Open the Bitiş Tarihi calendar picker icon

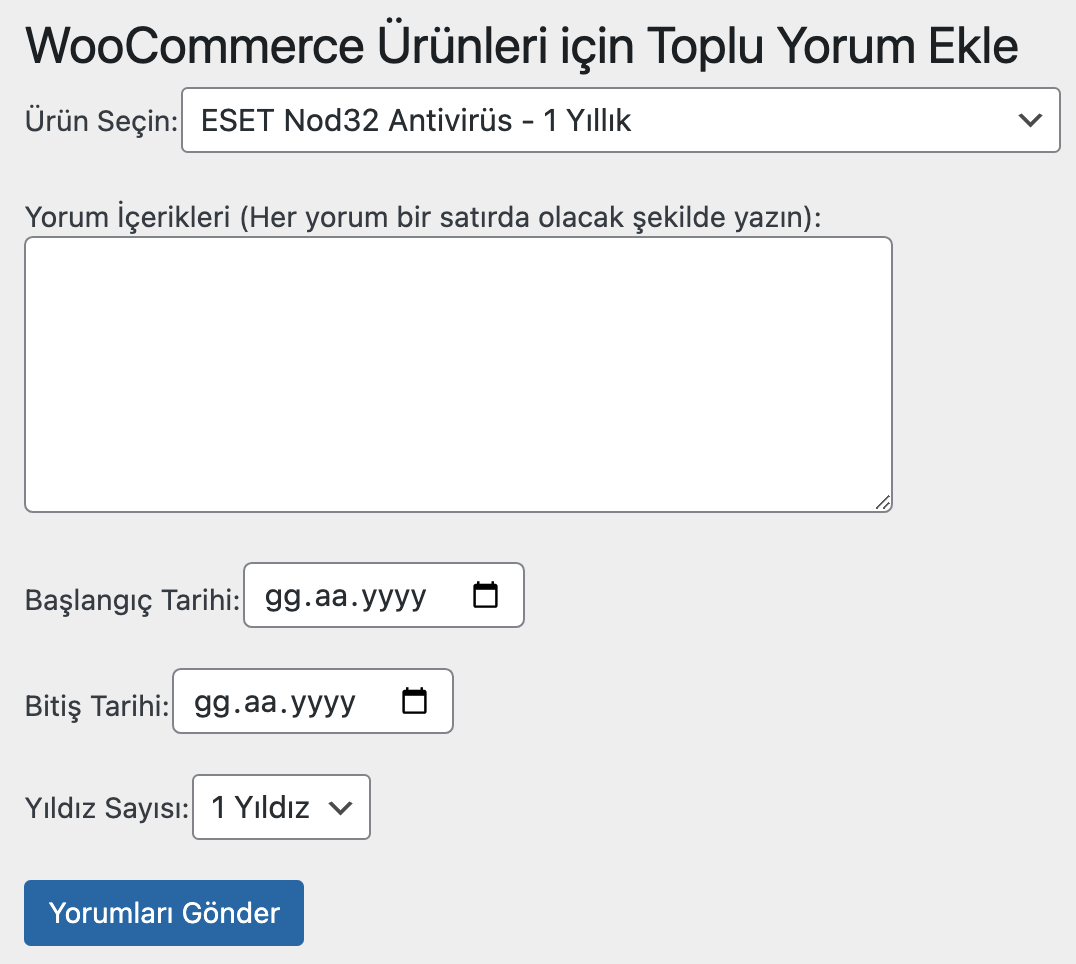coord(414,701)
